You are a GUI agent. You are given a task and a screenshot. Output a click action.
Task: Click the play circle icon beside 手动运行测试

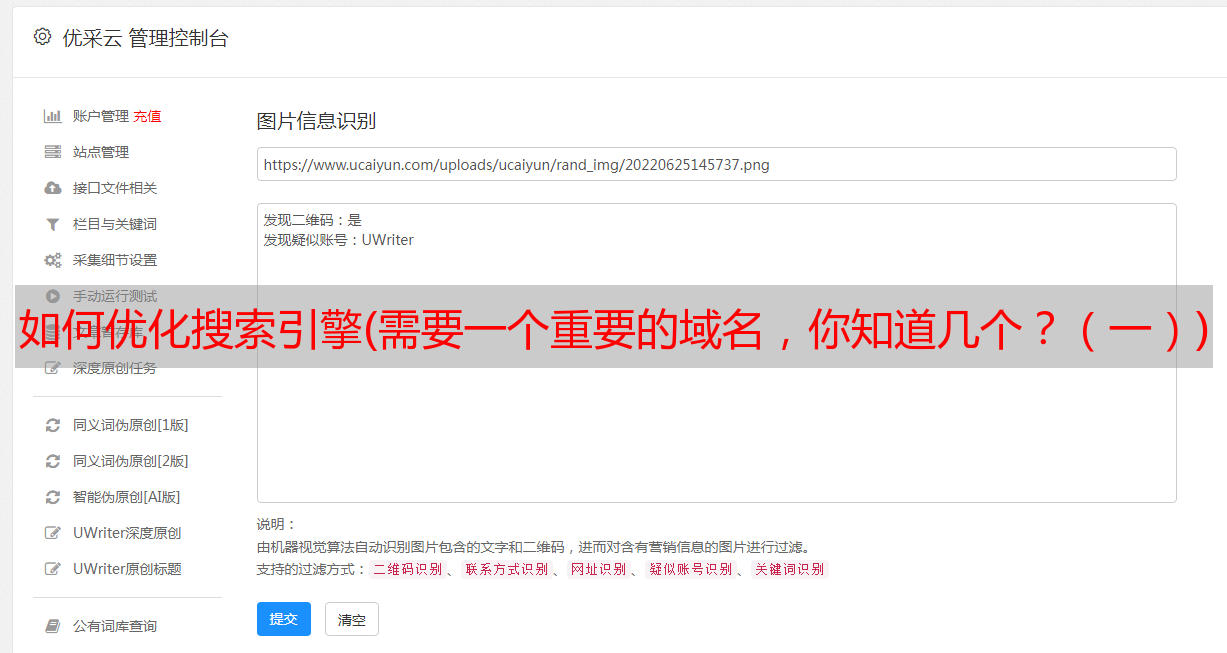[53, 296]
